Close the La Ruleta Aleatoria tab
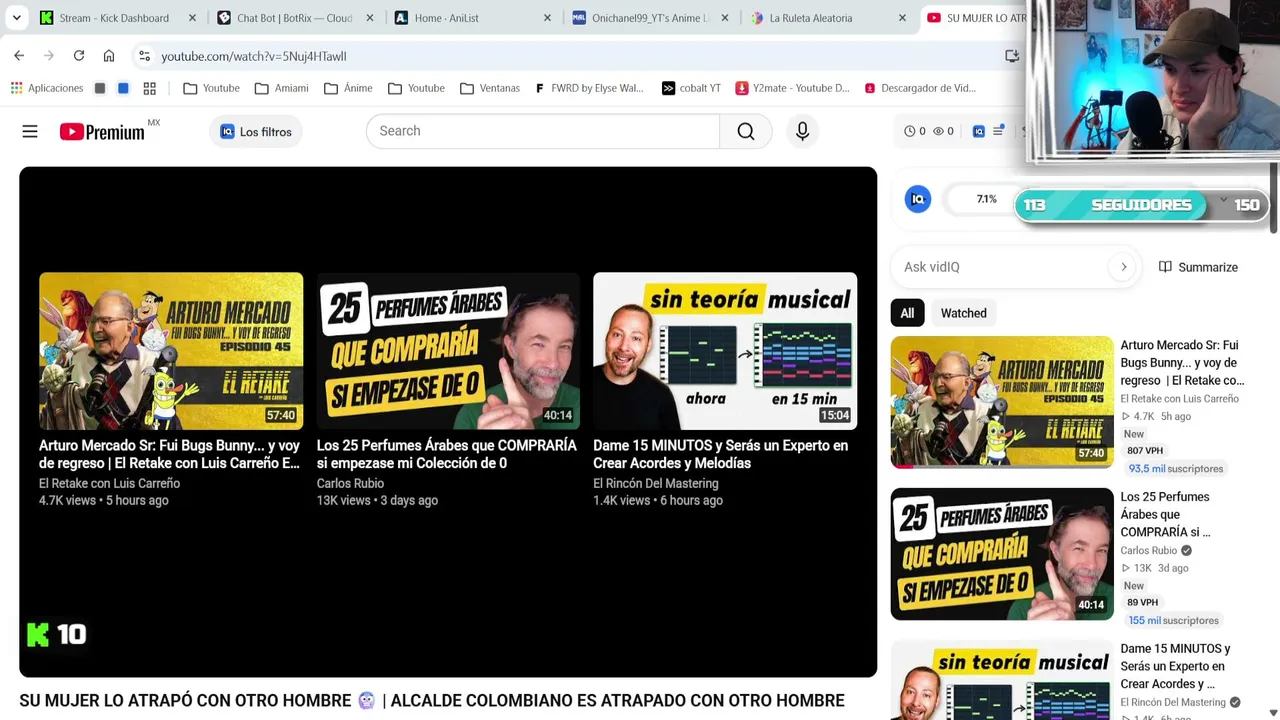Viewport: 1280px width, 720px height. [x=902, y=18]
